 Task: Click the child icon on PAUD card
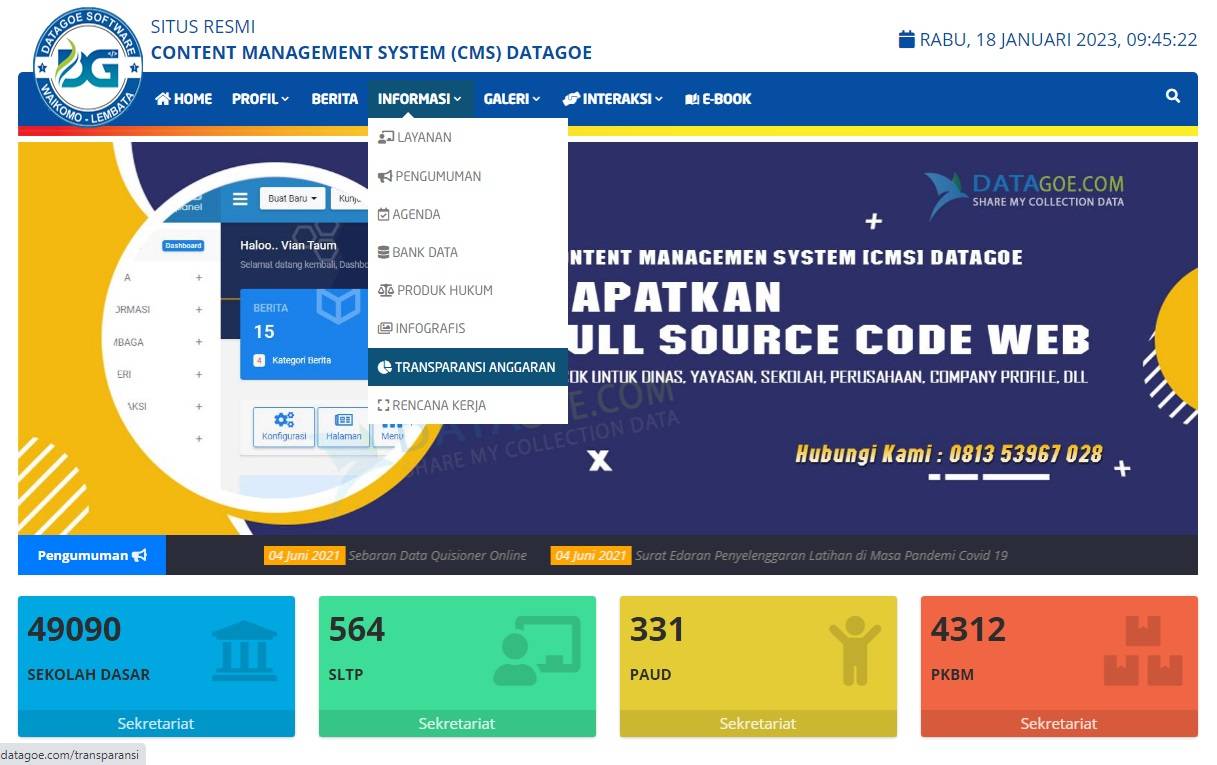(x=855, y=651)
